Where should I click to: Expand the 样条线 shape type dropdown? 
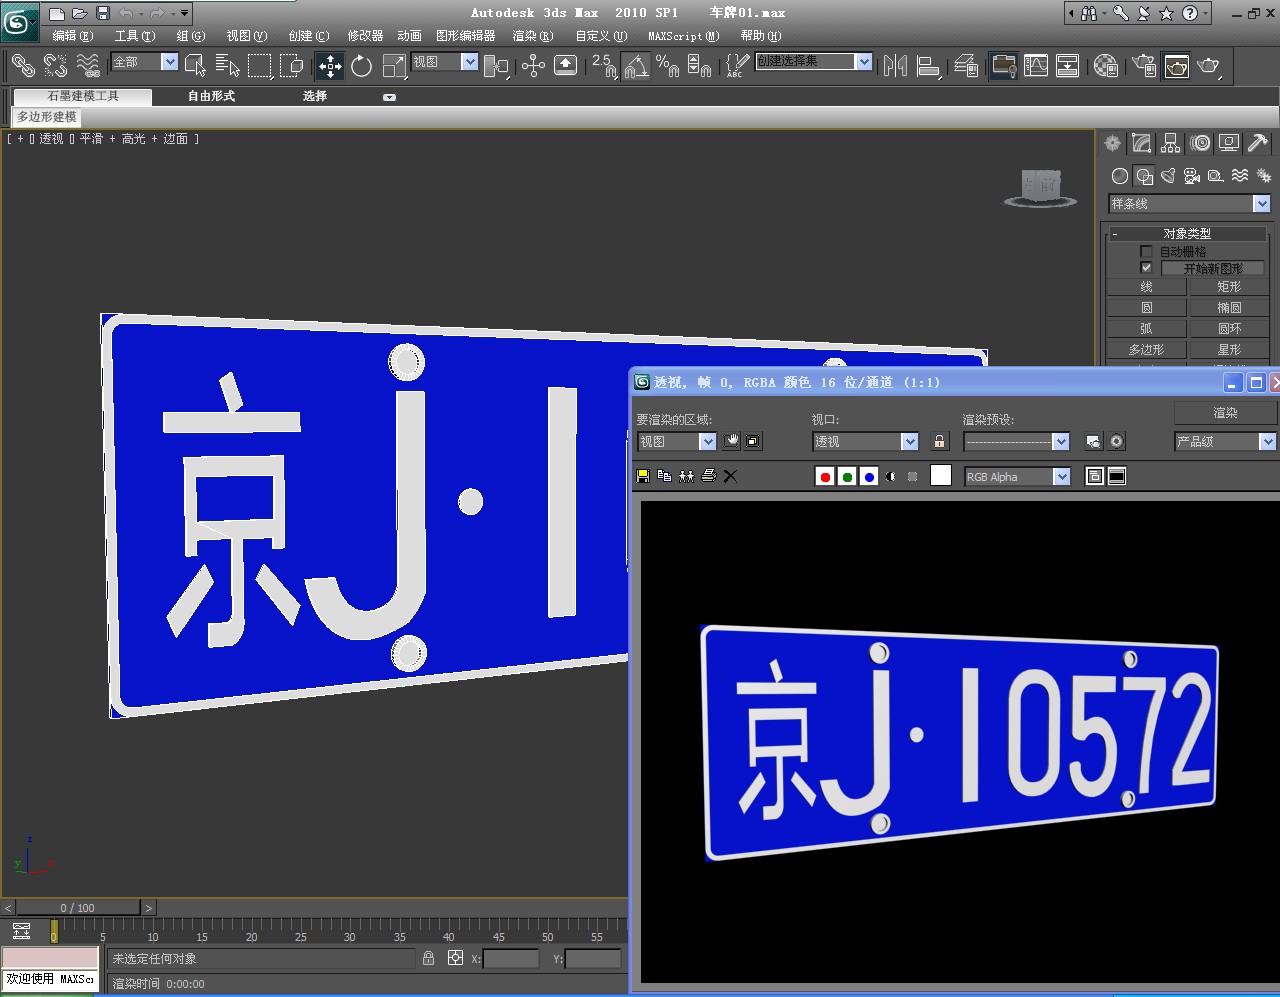tap(1261, 204)
